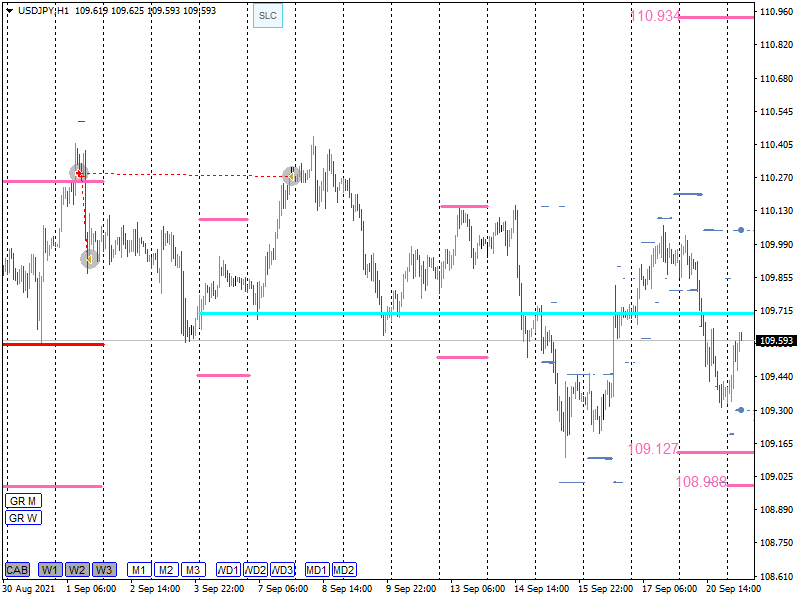Select the M3 button
The image size is (800, 600).
[x=193, y=570]
